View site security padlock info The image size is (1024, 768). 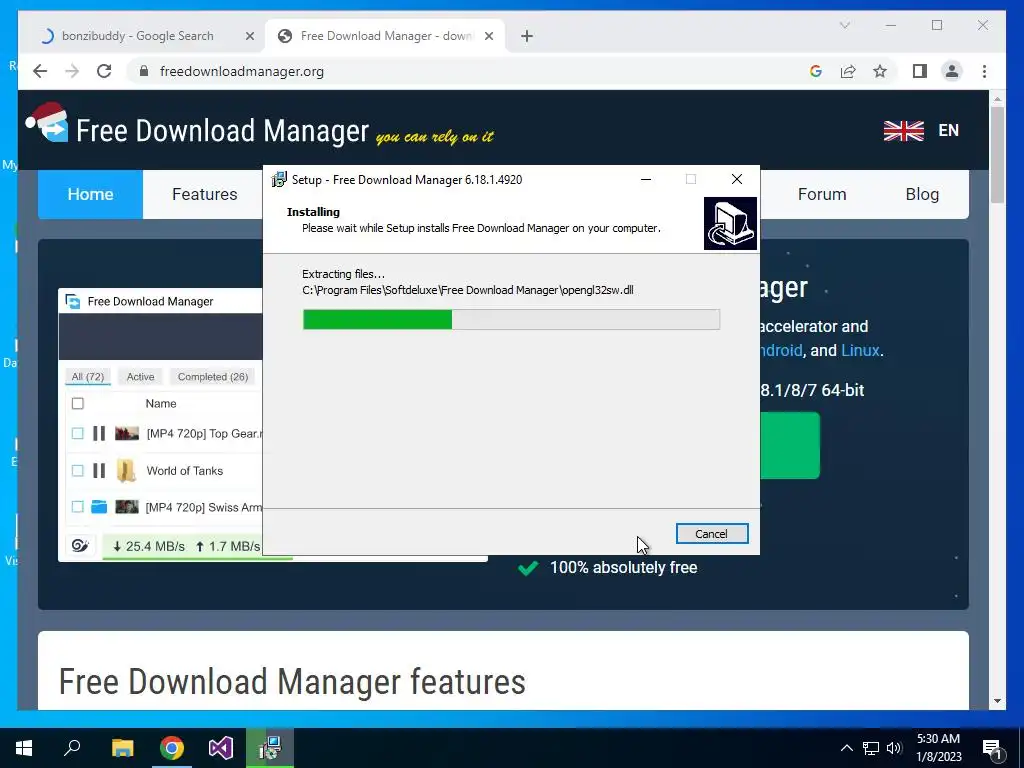coord(144,71)
